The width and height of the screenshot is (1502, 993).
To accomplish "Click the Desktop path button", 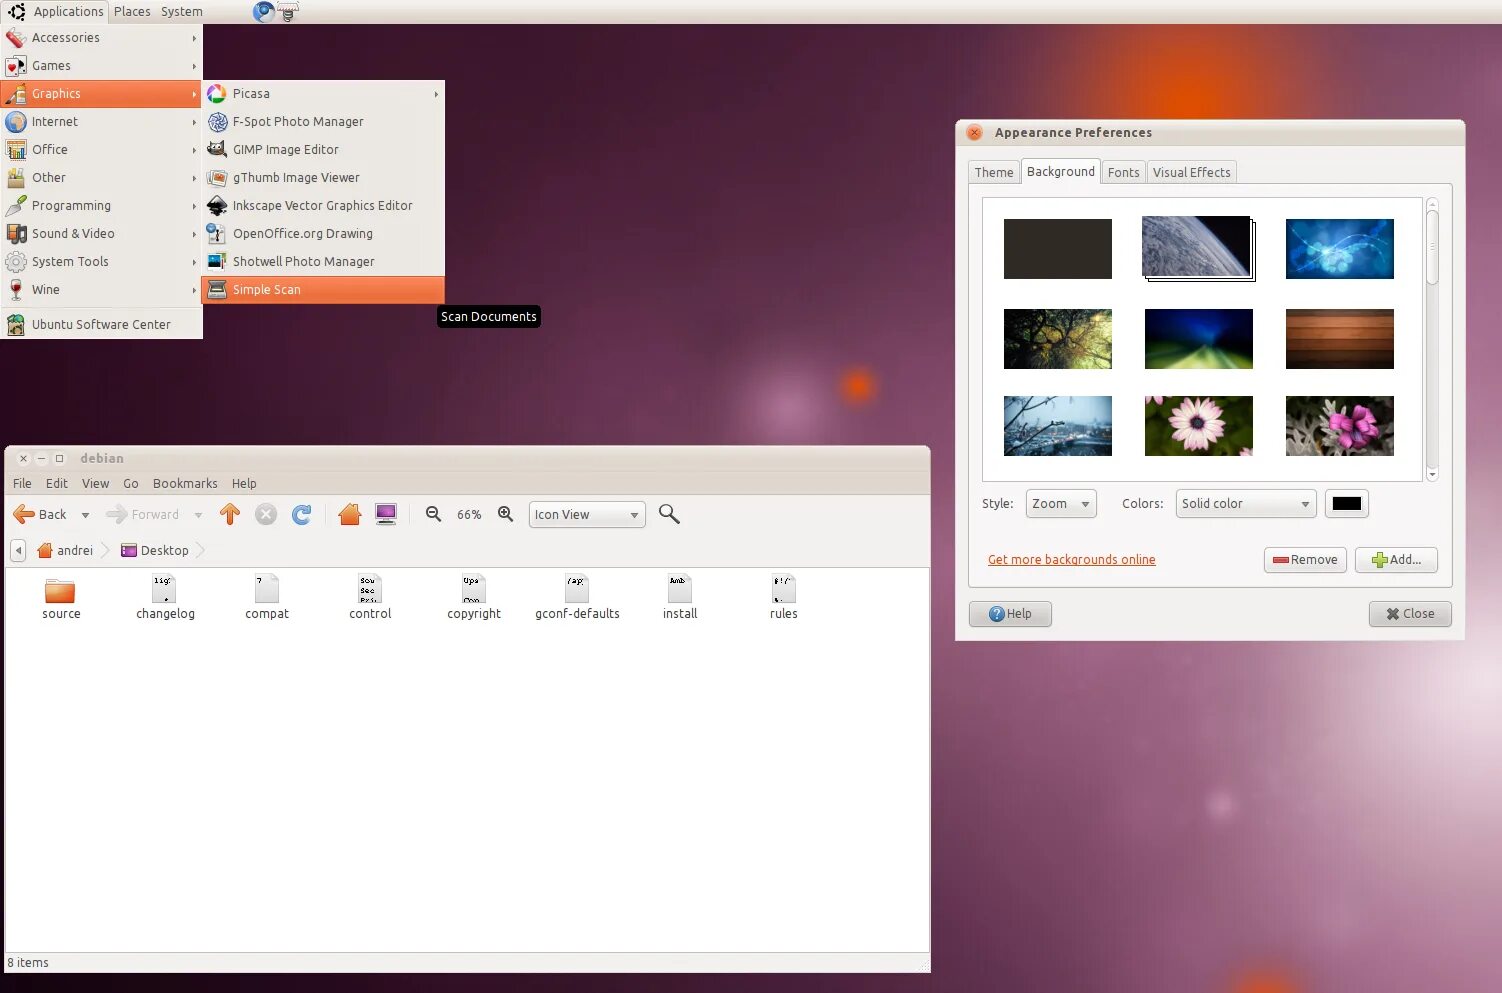I will (155, 551).
